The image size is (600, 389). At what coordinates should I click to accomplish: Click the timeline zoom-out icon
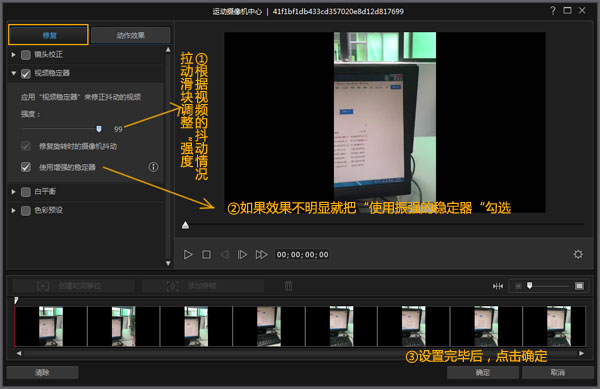click(x=518, y=286)
